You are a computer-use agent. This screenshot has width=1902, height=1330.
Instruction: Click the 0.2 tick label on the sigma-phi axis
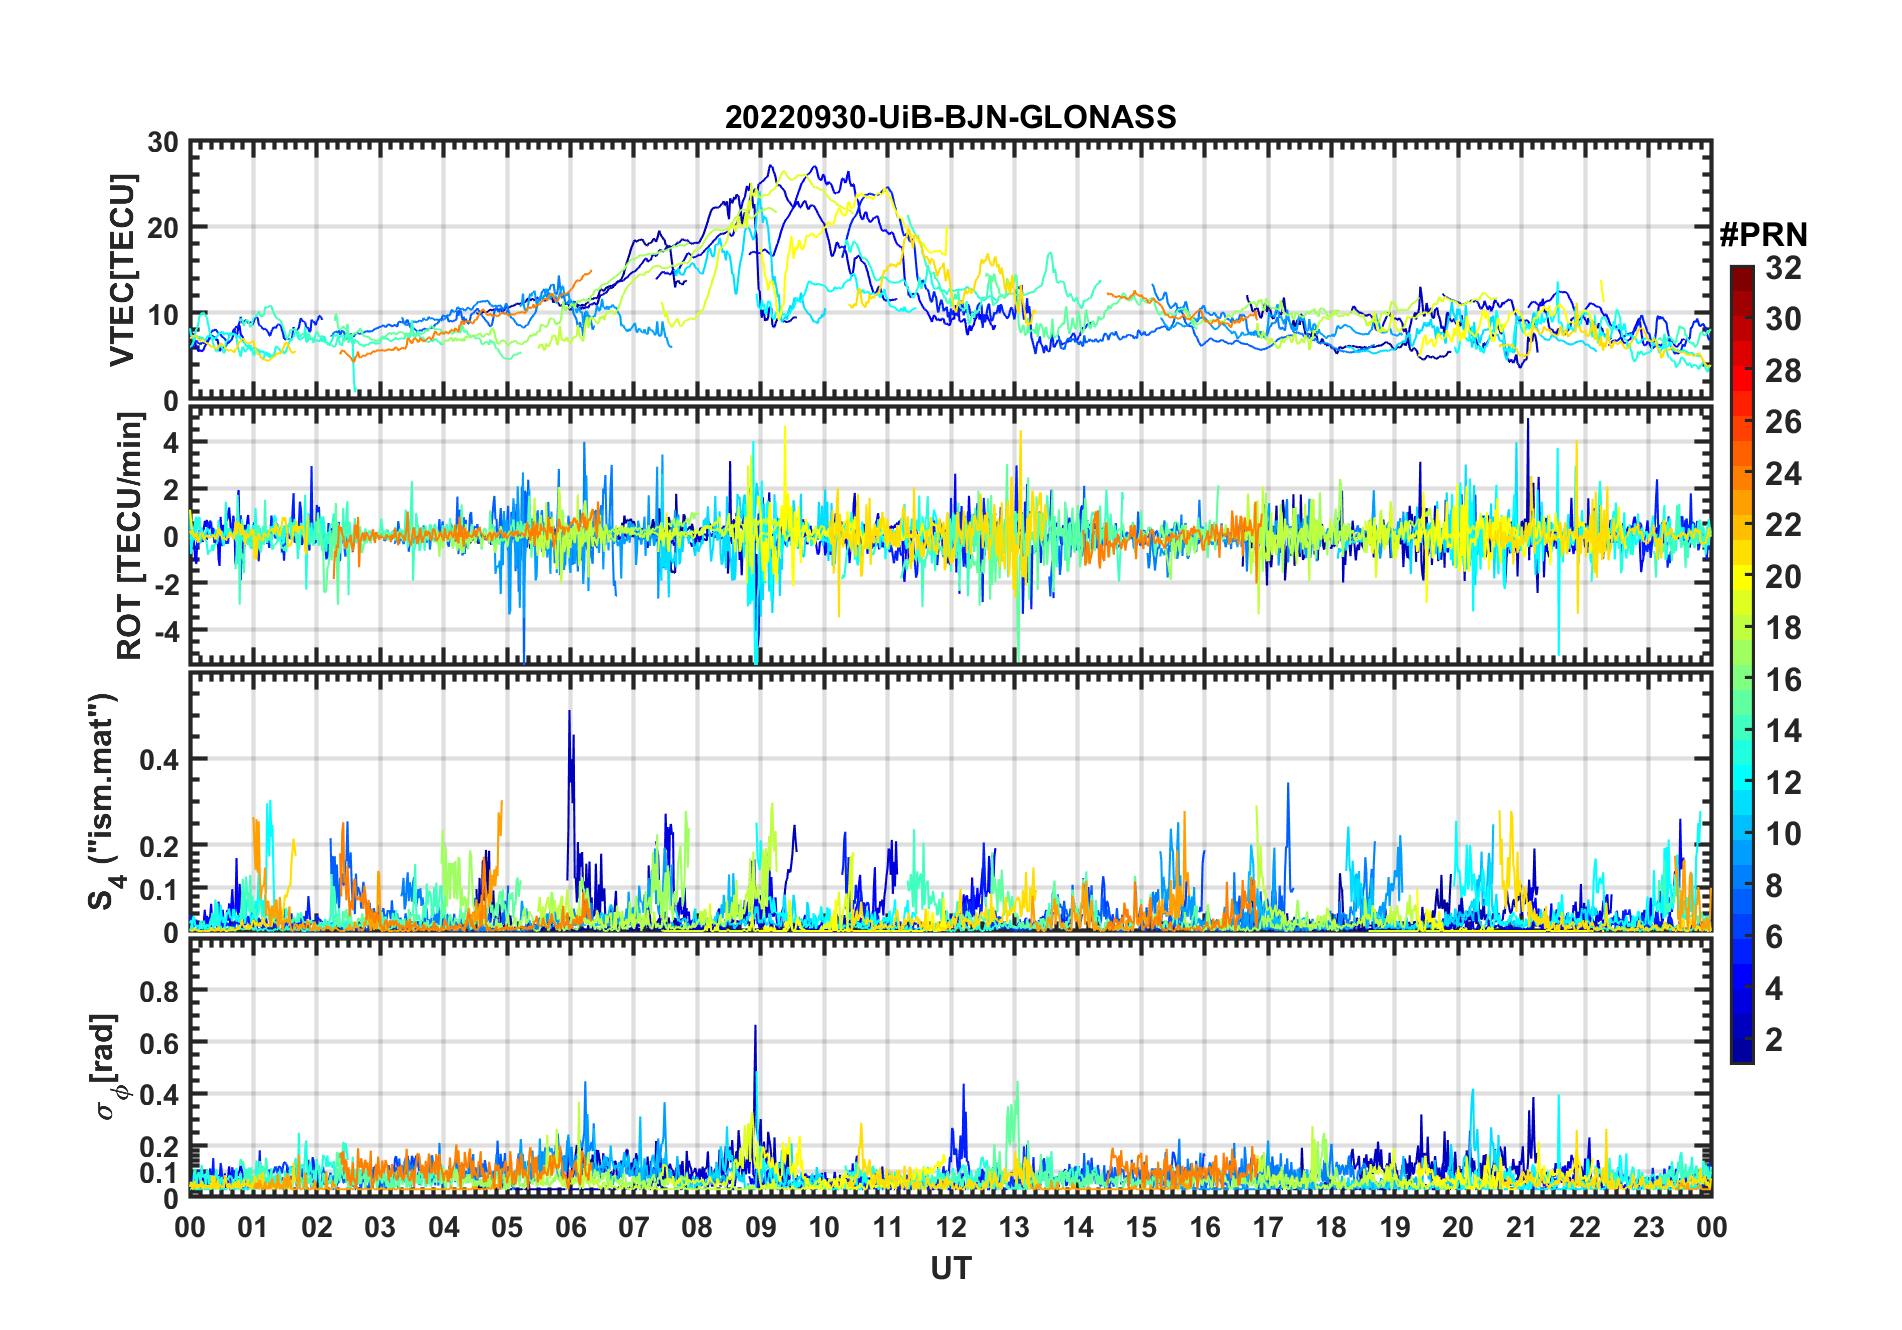160,1147
